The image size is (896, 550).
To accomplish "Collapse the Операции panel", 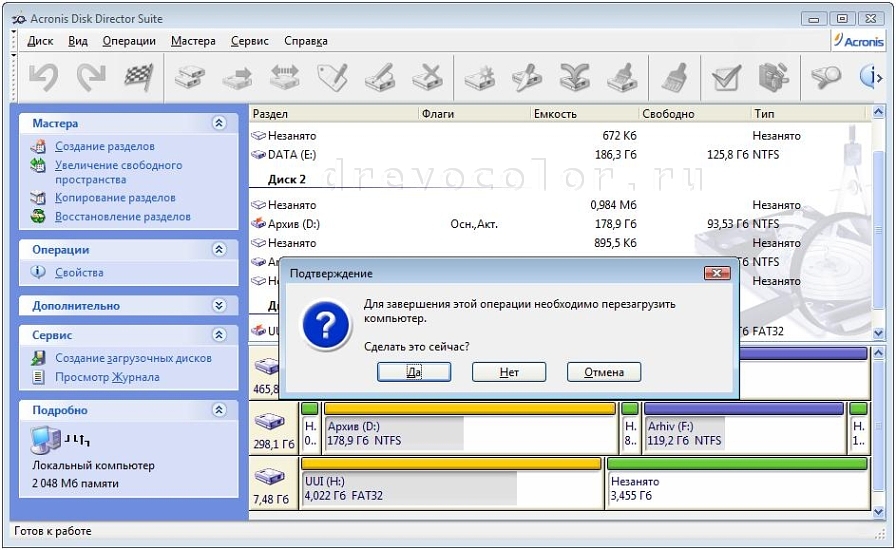I will [219, 249].
